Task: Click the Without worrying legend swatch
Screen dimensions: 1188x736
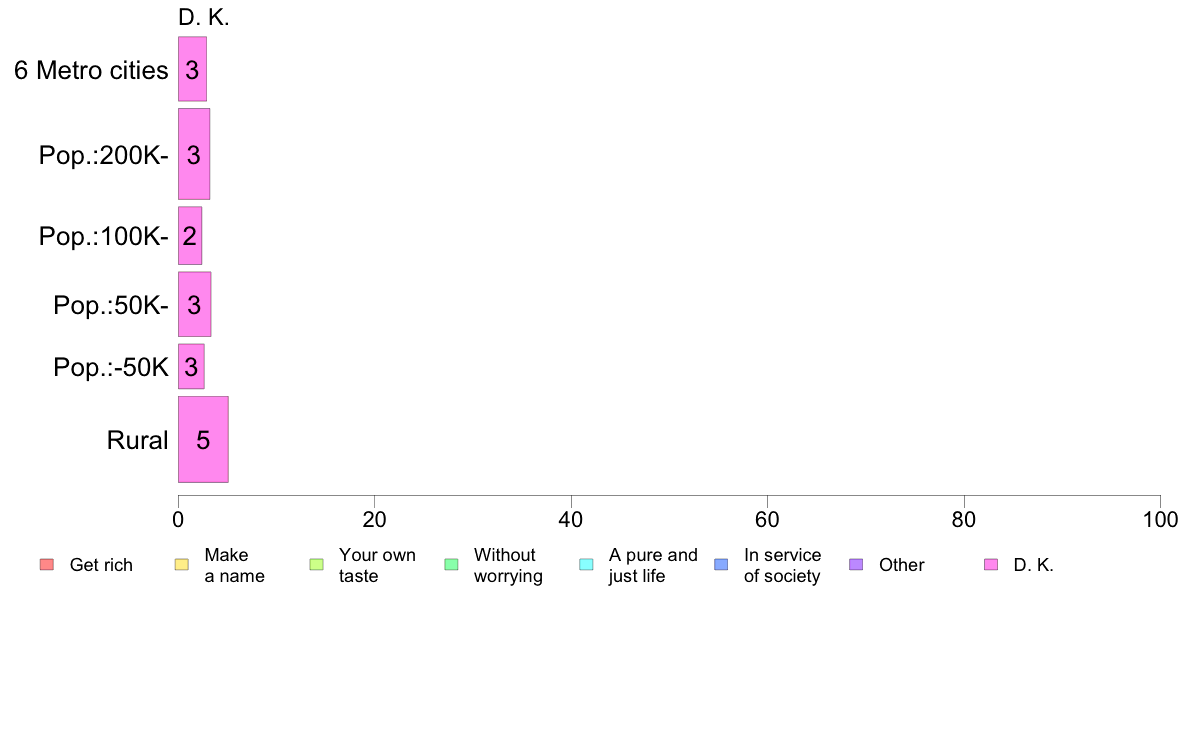Action: coord(452,565)
